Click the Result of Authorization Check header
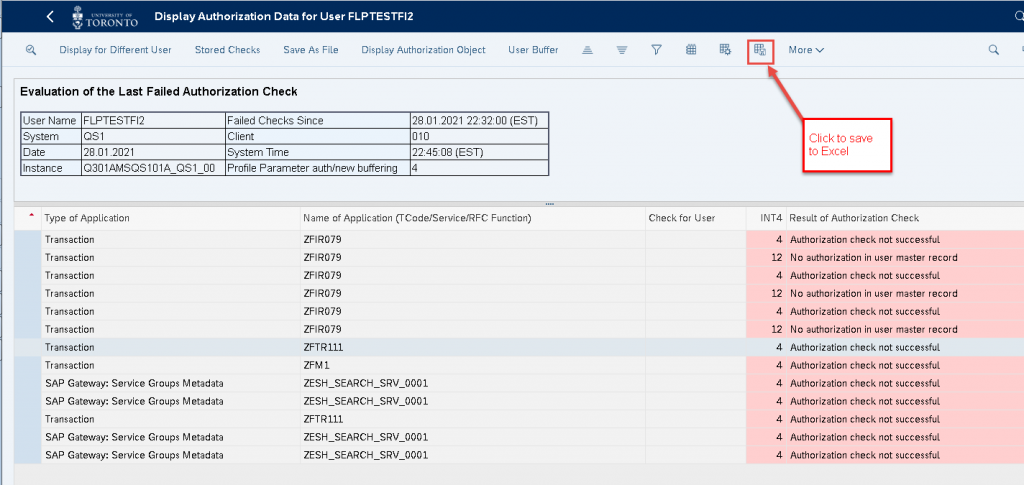This screenshot has height=485, width=1024. click(854, 218)
